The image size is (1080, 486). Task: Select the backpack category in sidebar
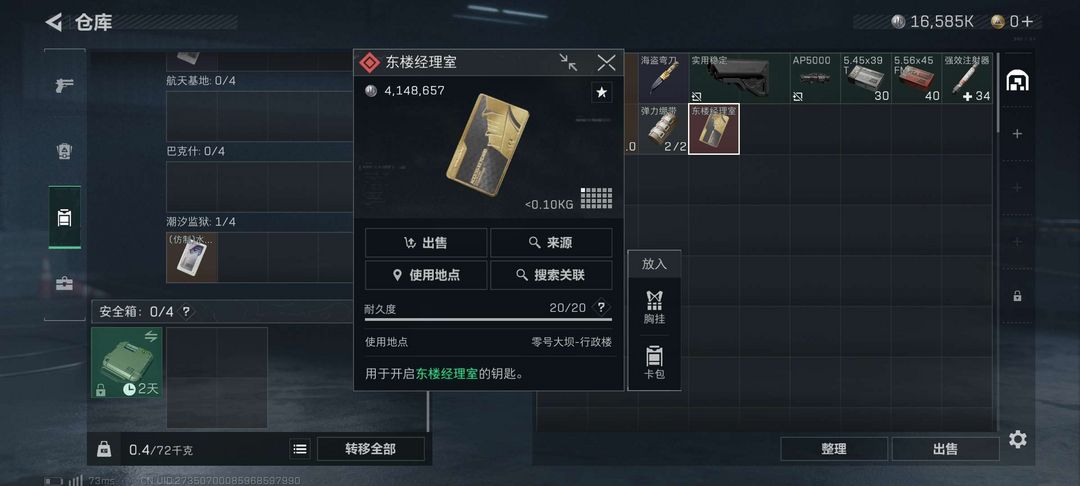(x=65, y=218)
